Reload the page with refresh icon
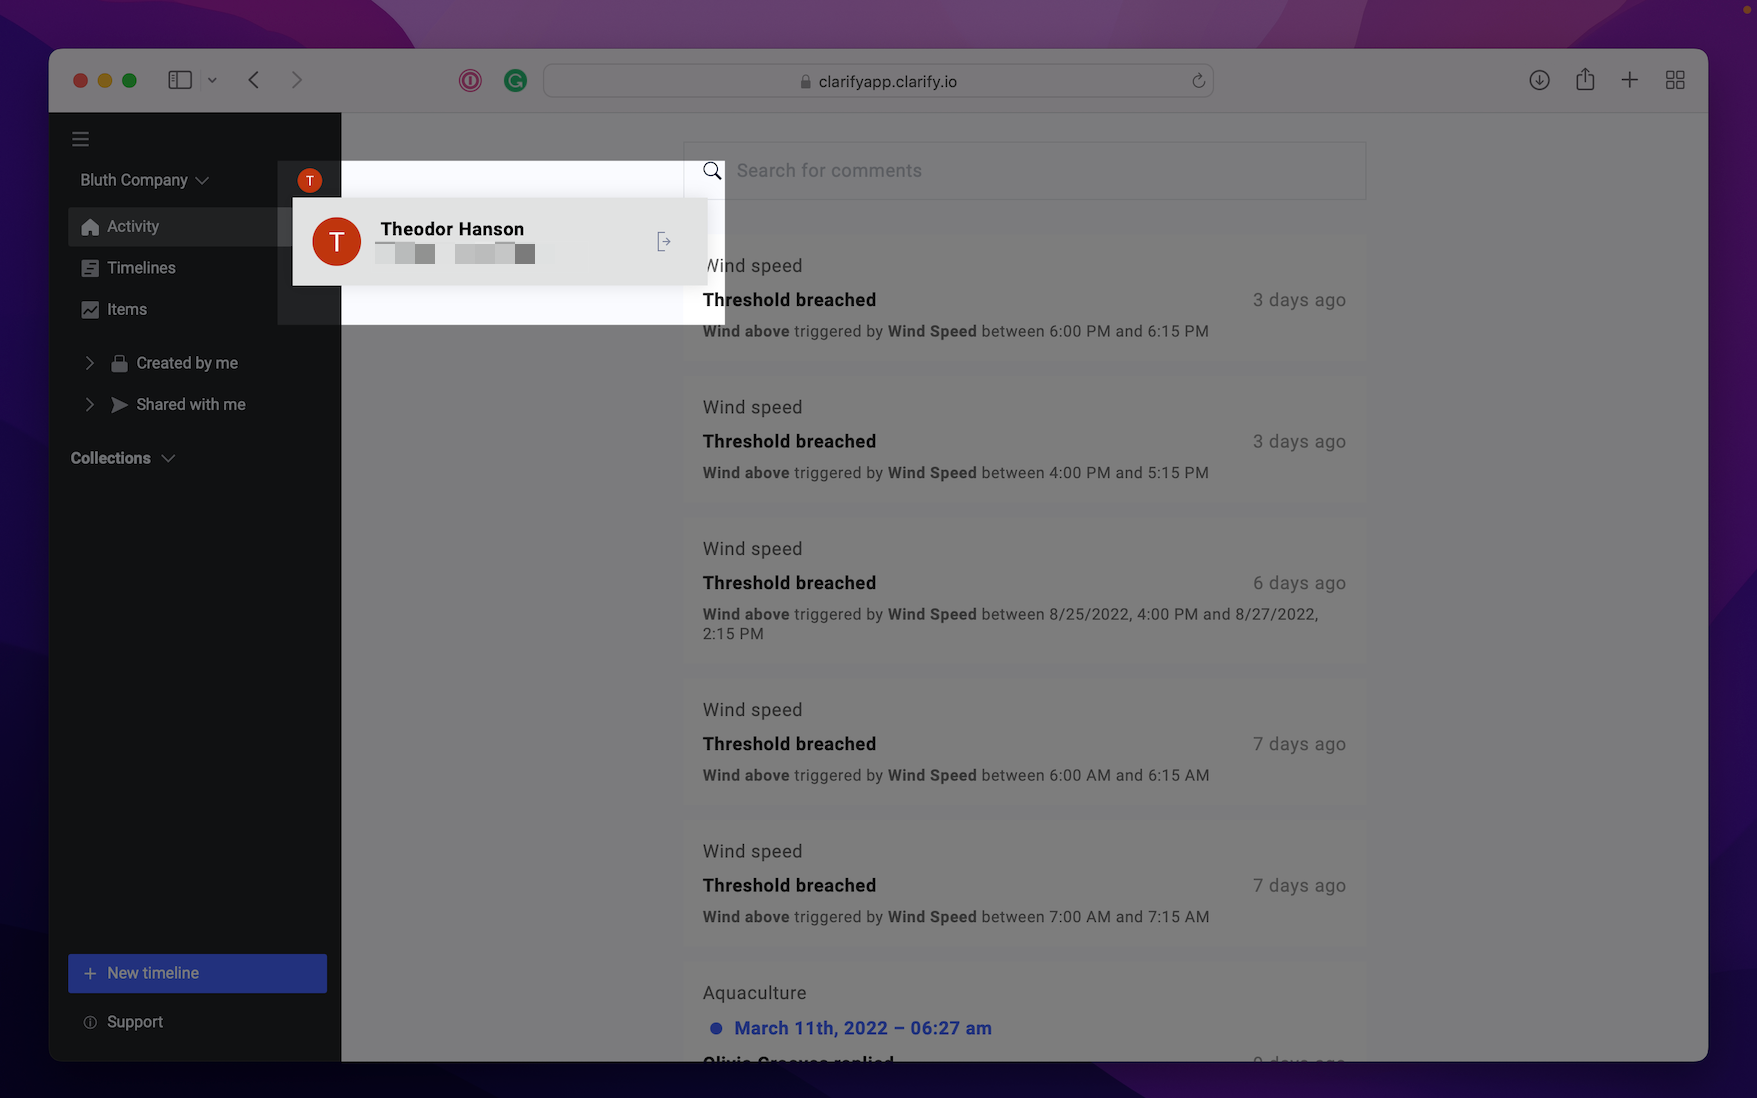The height and width of the screenshot is (1098, 1757). pyautogui.click(x=1198, y=81)
